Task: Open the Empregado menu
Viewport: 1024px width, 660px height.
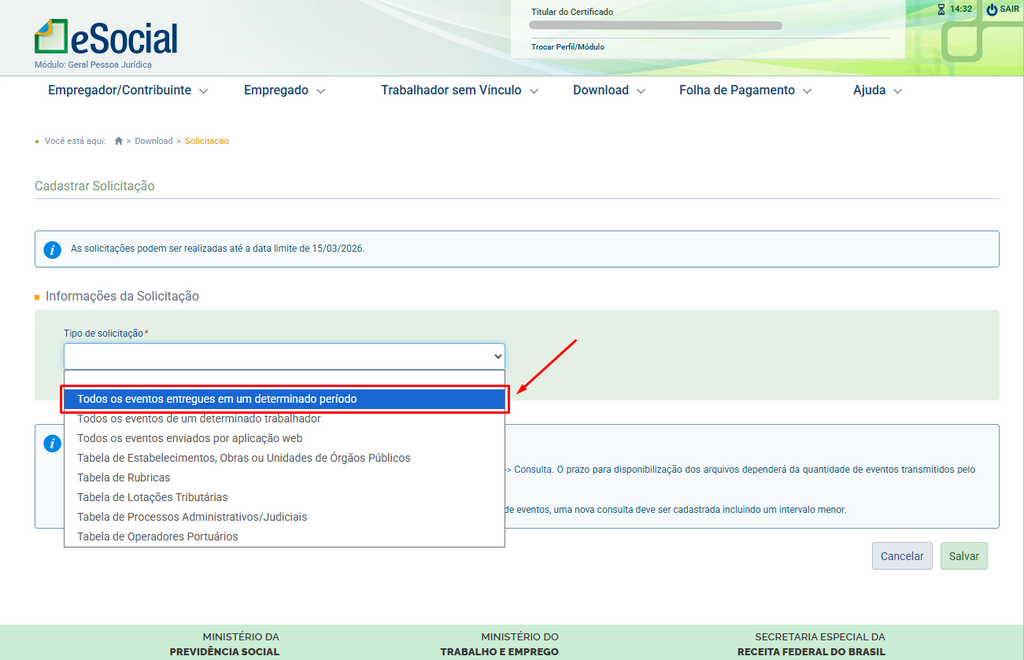Action: click(284, 90)
